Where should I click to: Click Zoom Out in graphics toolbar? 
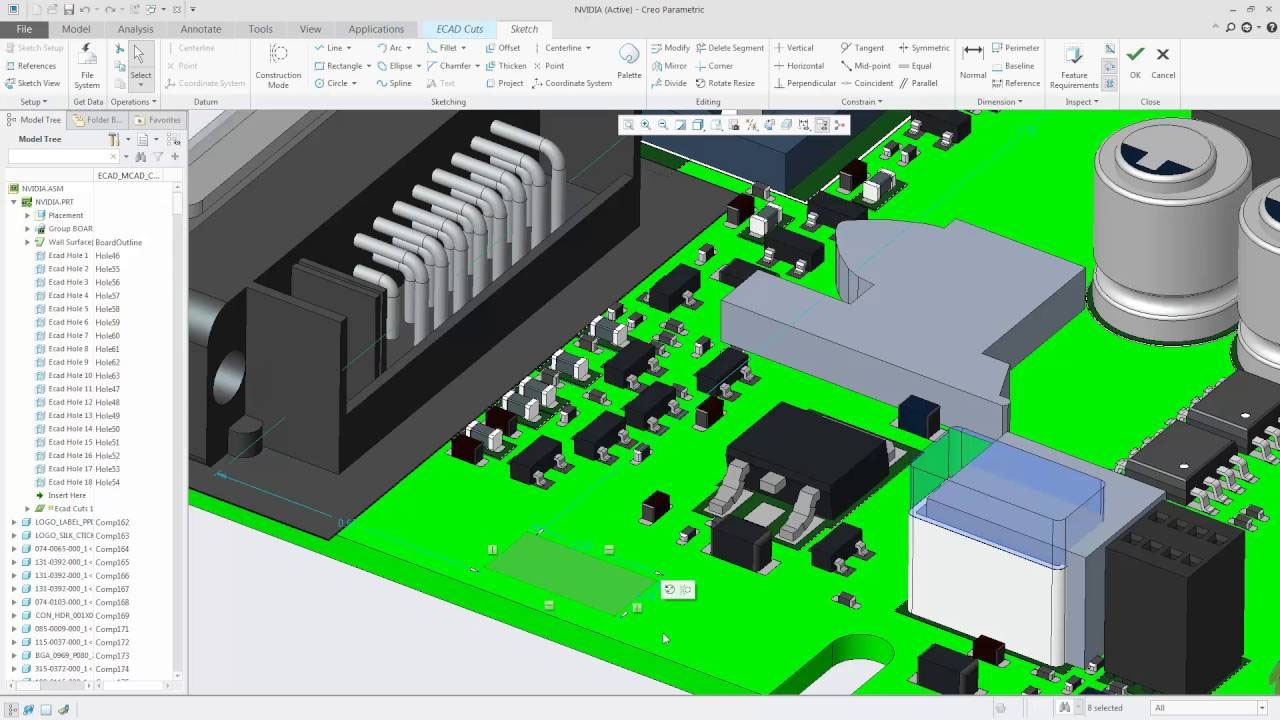click(x=663, y=125)
